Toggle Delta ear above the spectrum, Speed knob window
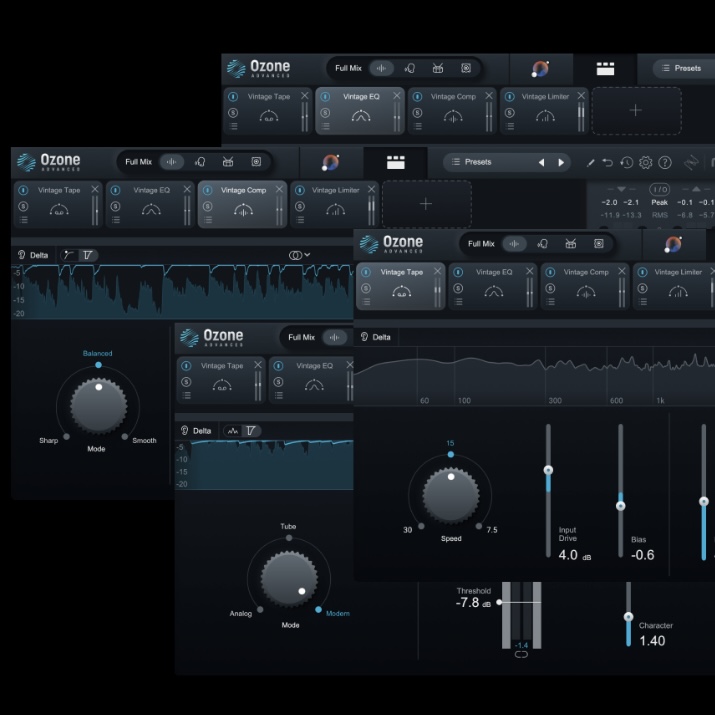 pyautogui.click(x=364, y=337)
